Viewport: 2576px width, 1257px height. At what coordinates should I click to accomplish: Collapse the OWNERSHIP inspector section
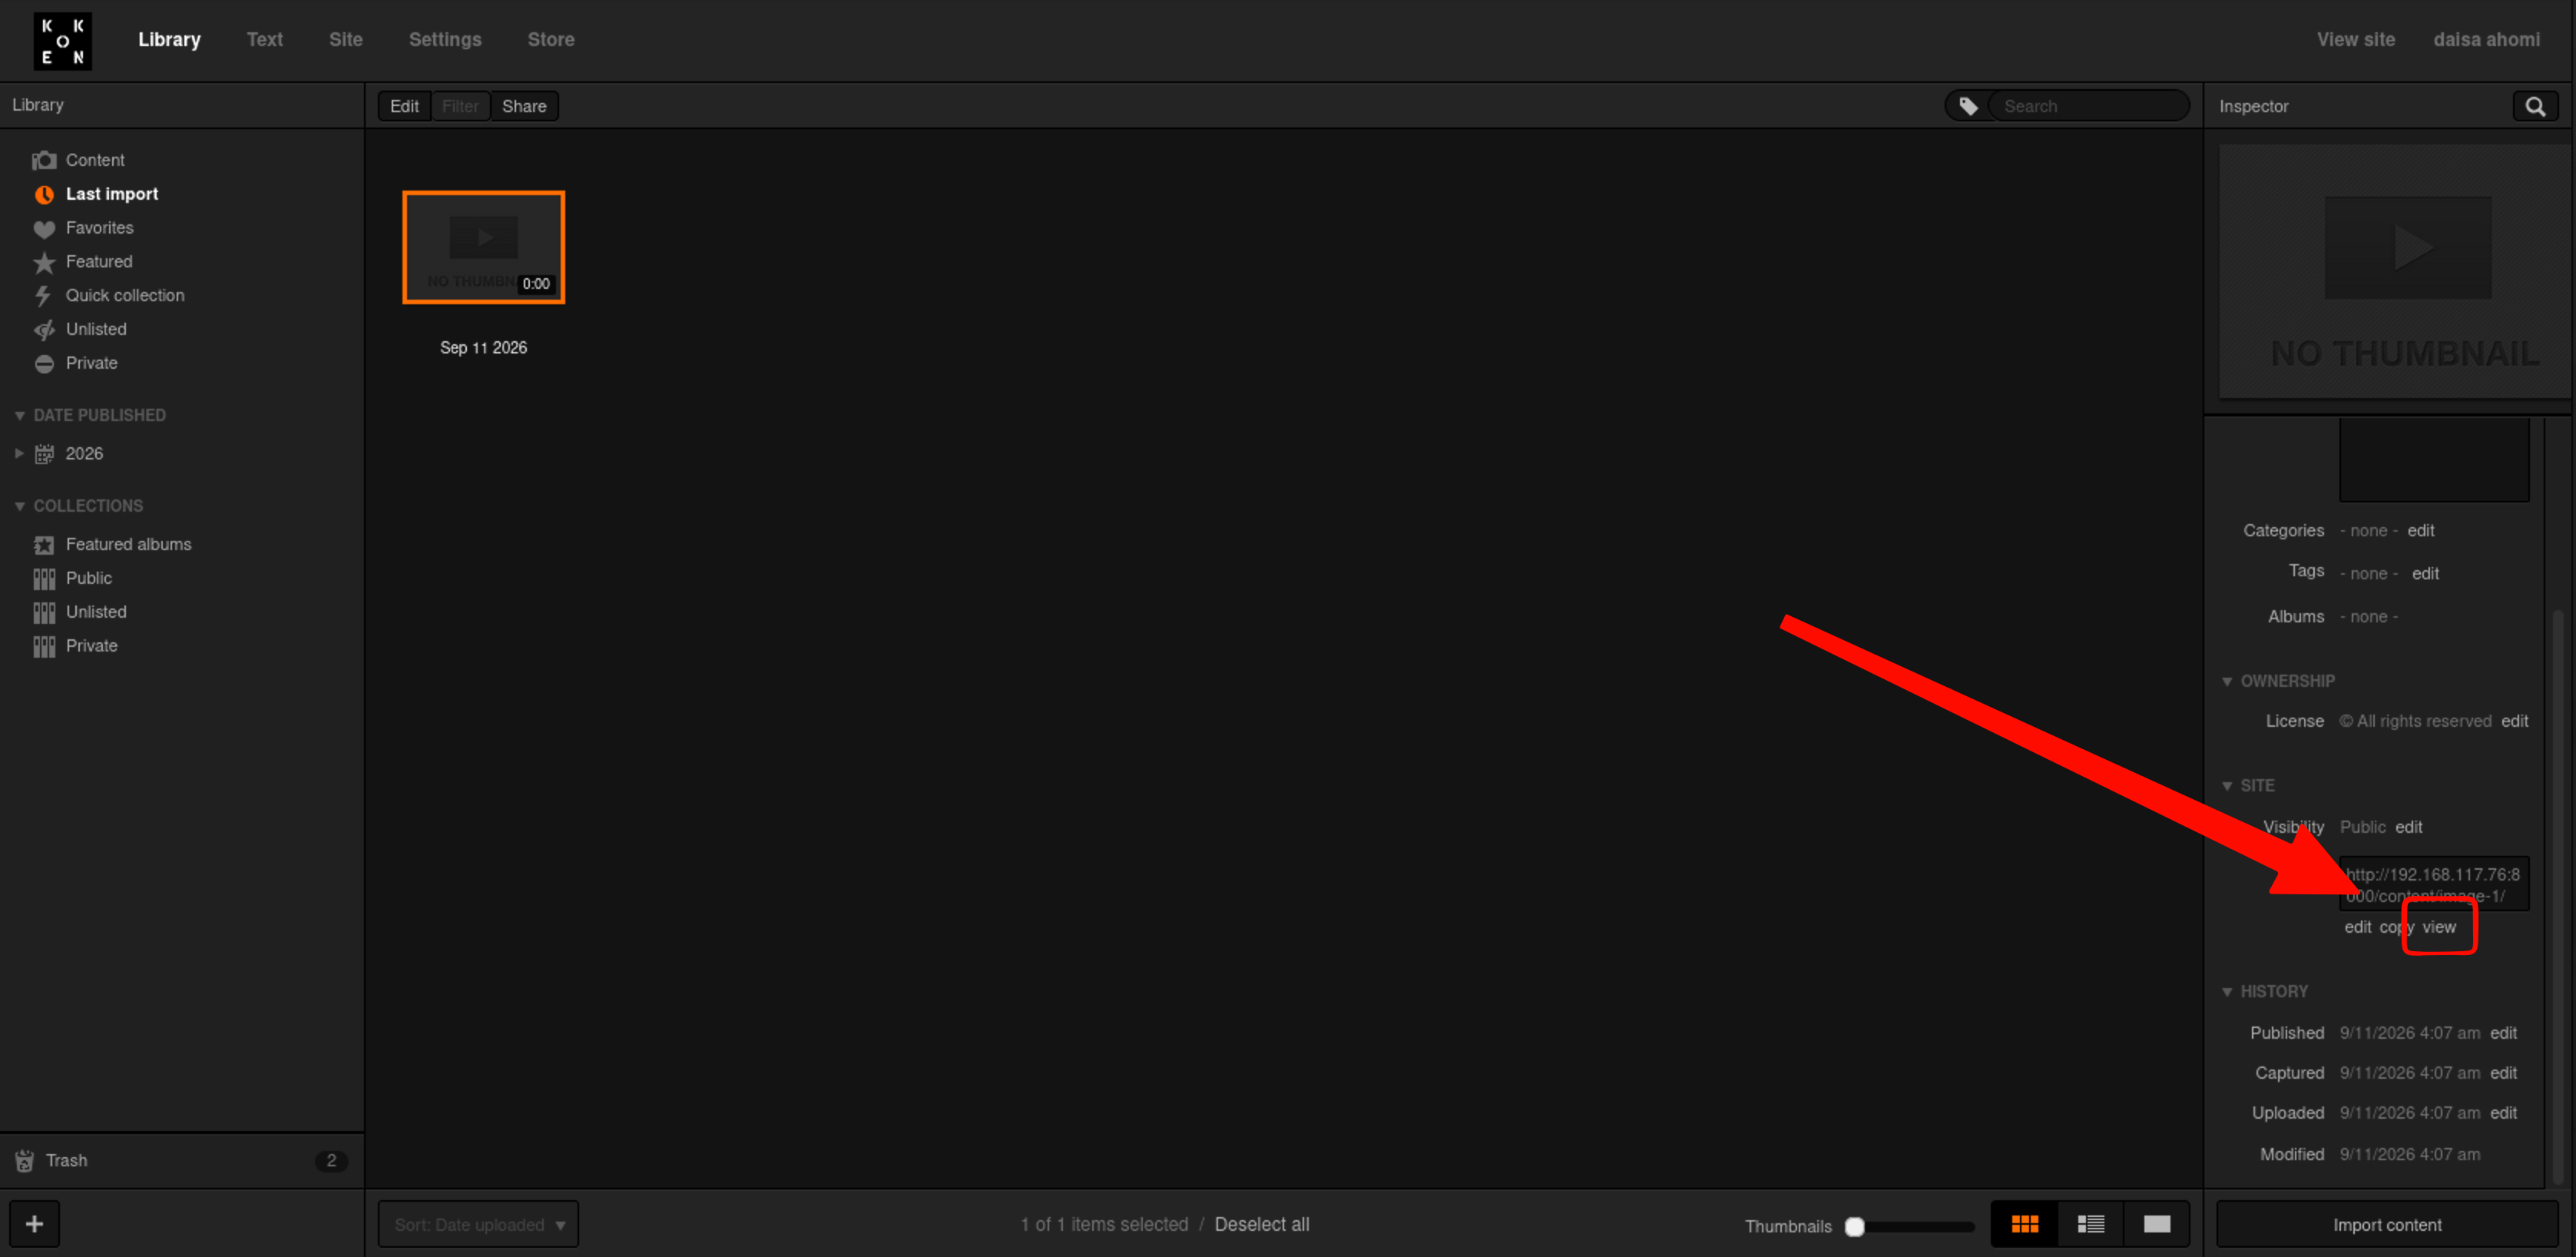pyautogui.click(x=2227, y=682)
